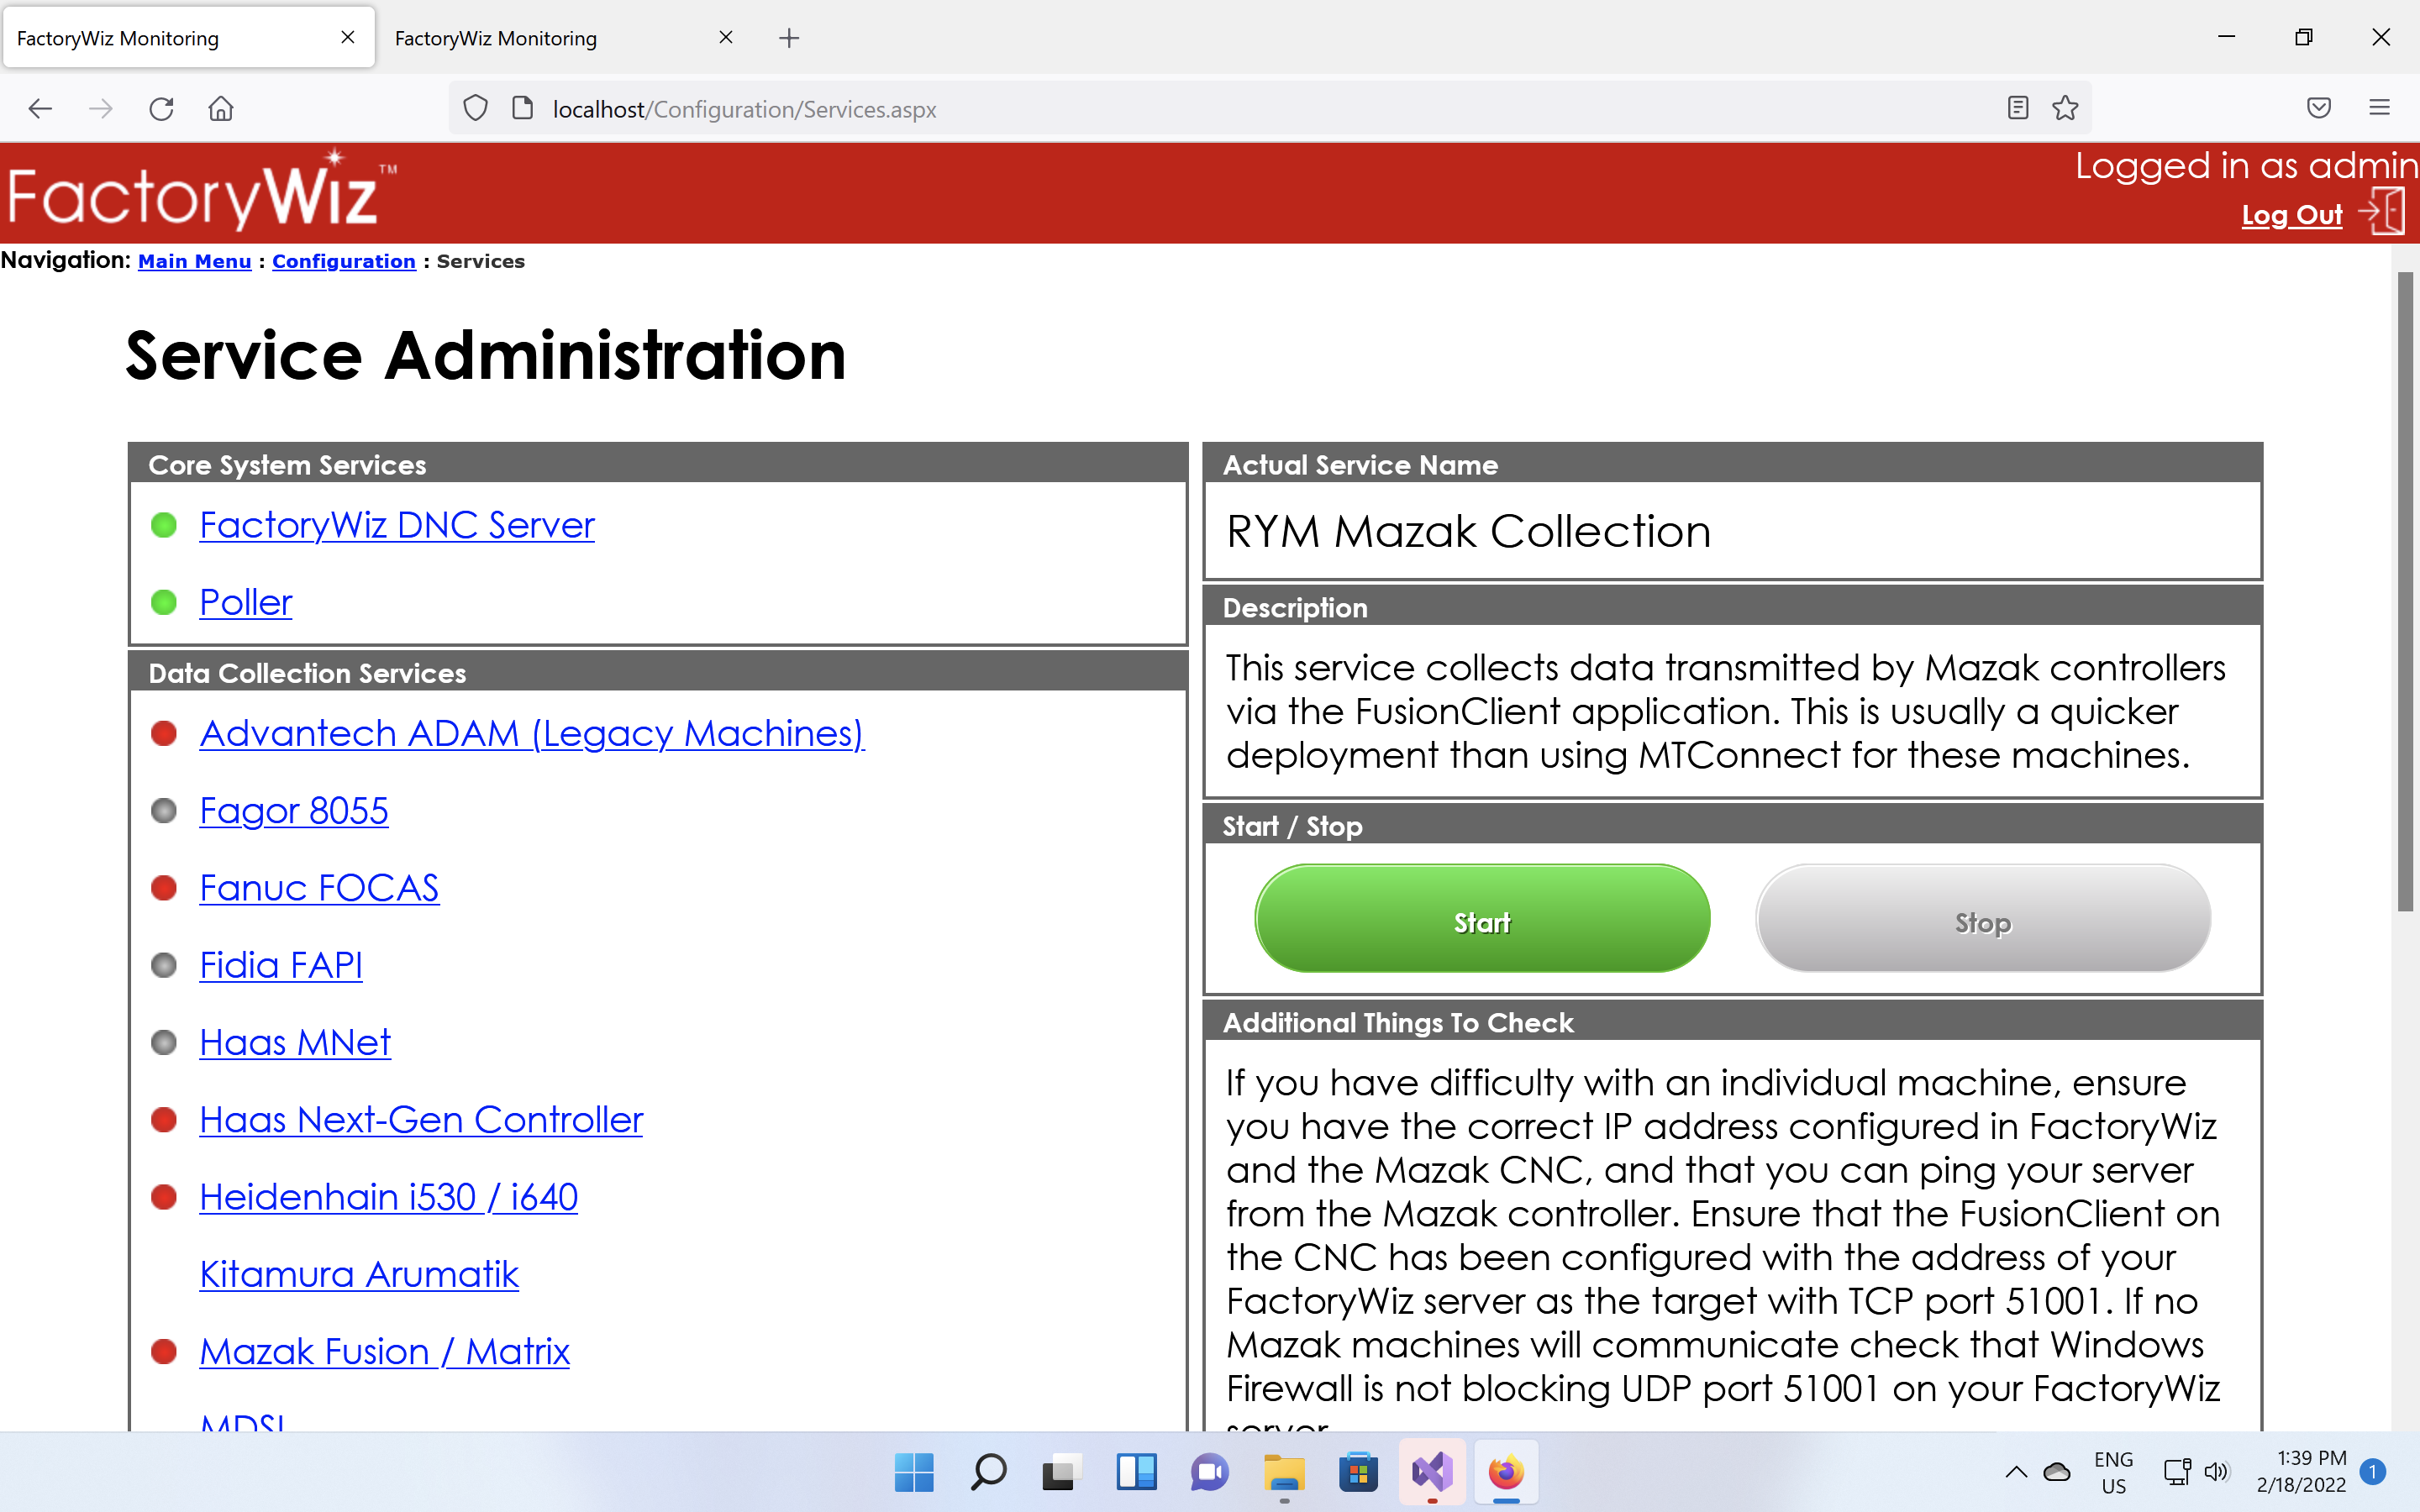Open a new browser tab
The image size is (2420, 1512).
(x=789, y=38)
